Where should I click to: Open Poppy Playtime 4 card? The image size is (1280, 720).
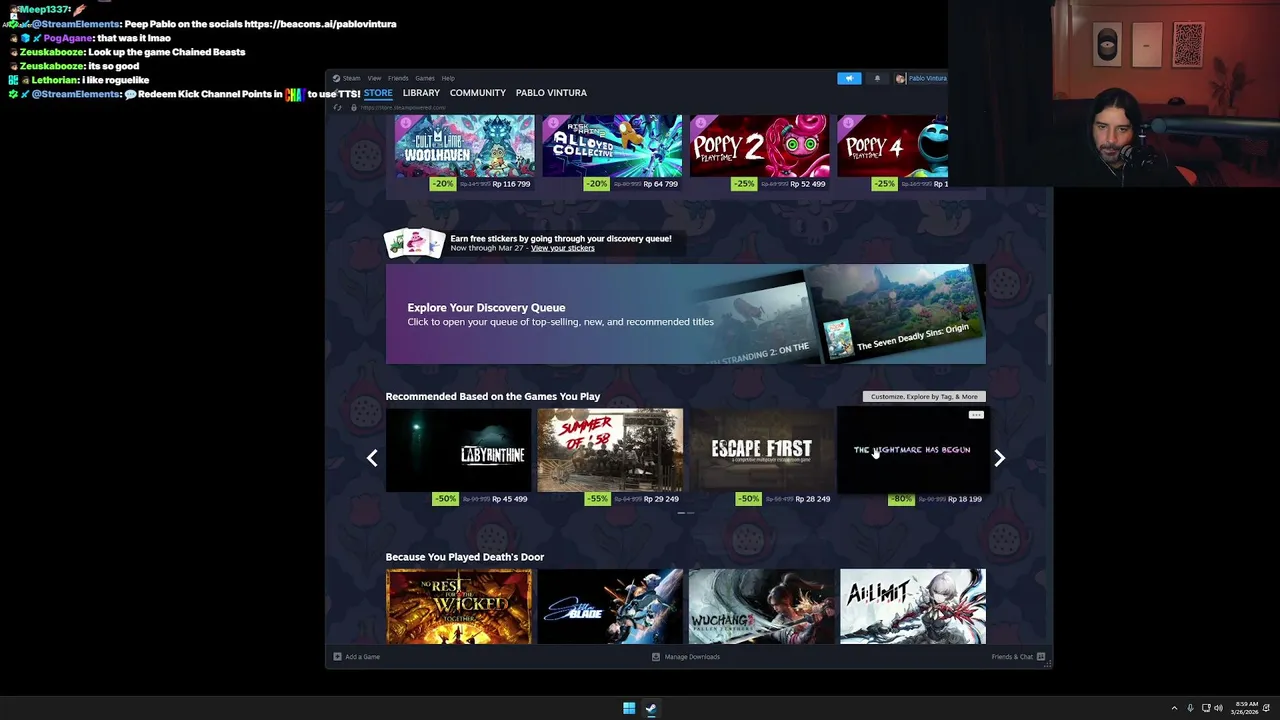click(x=892, y=146)
